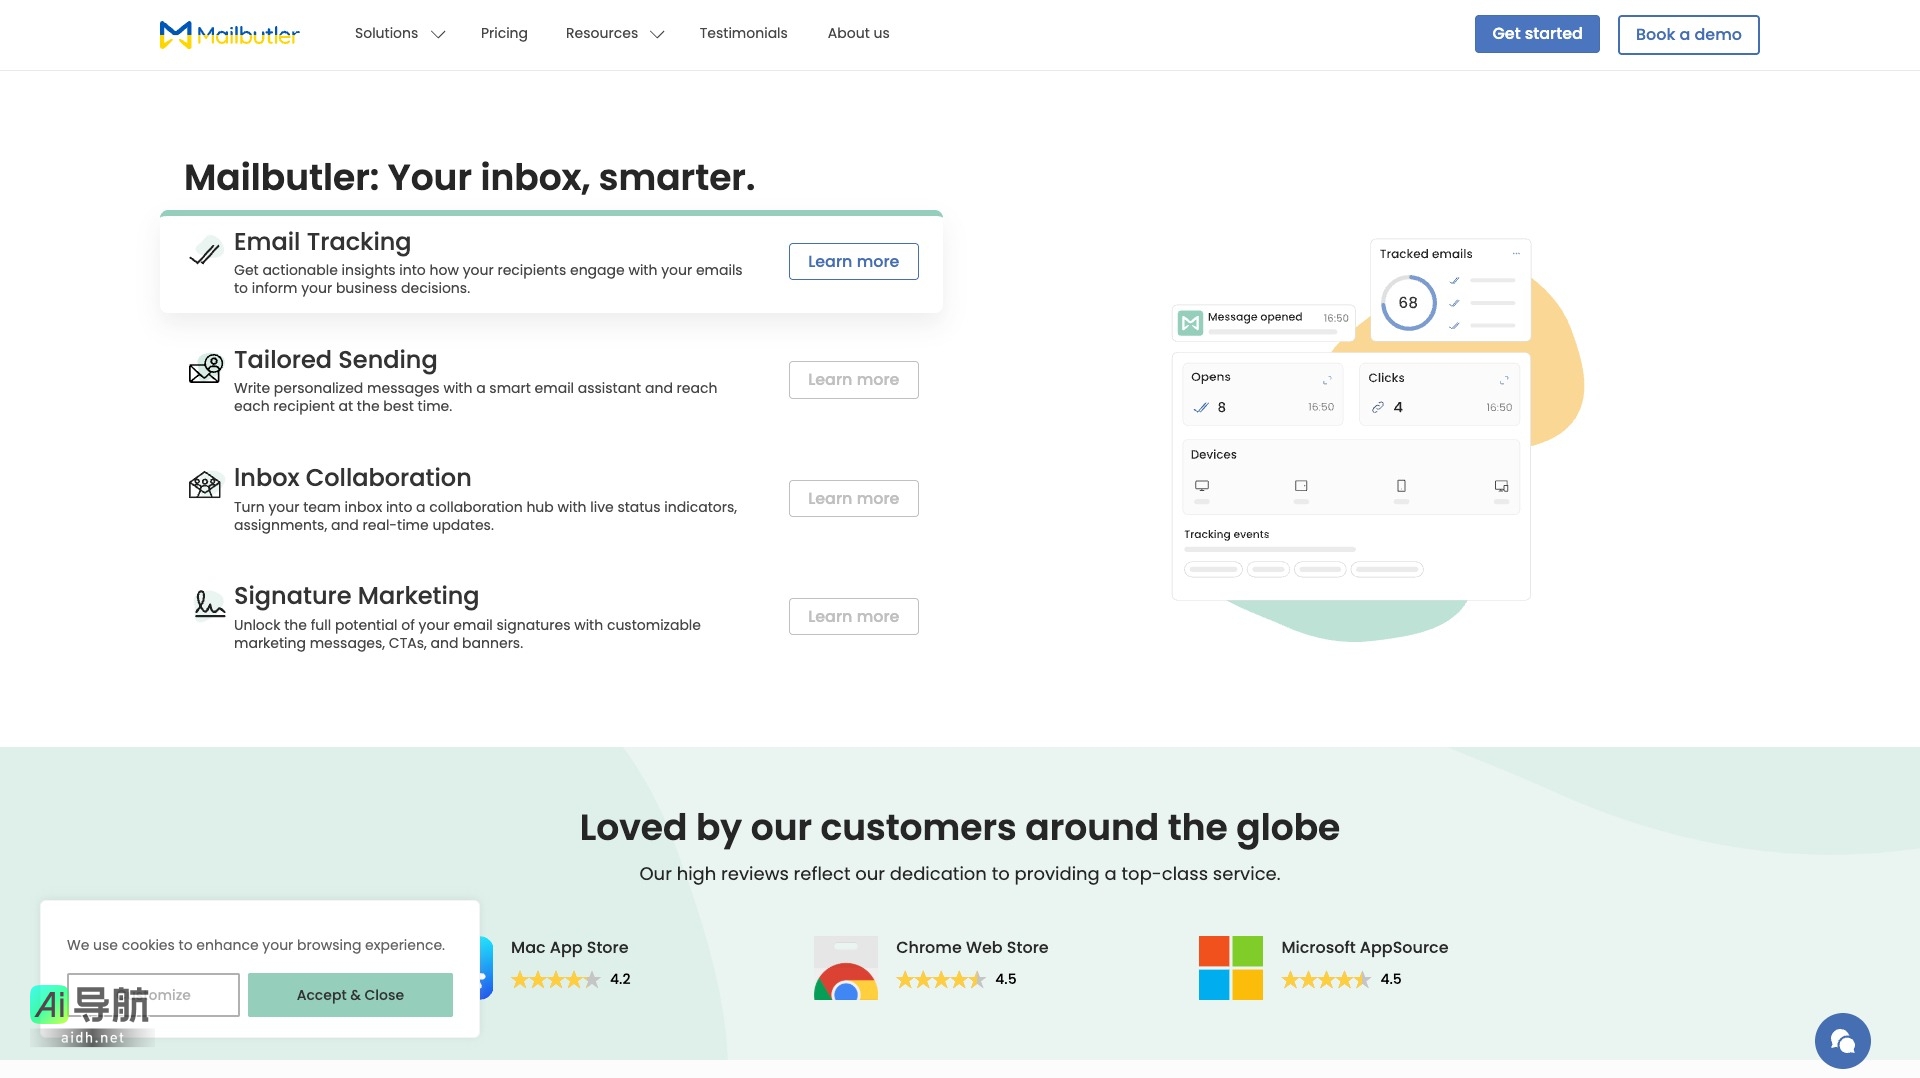
Task: Open the Tracked emails overflow menu dots
Action: [x=1516, y=253]
